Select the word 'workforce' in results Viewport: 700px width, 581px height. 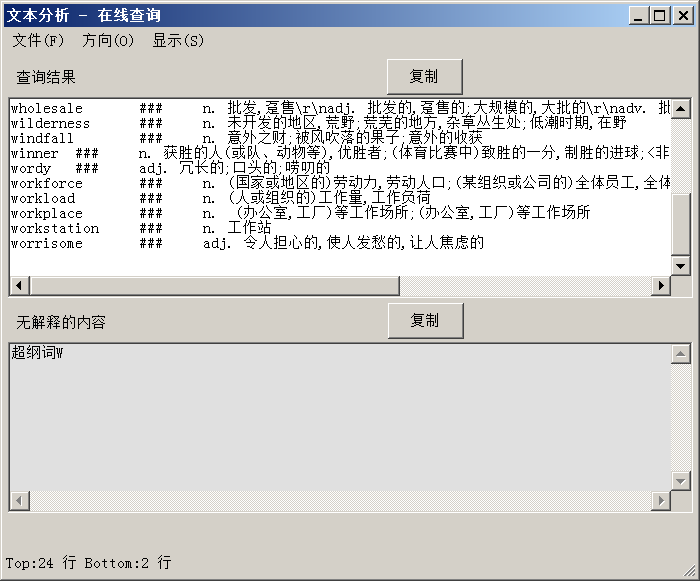tap(47, 184)
